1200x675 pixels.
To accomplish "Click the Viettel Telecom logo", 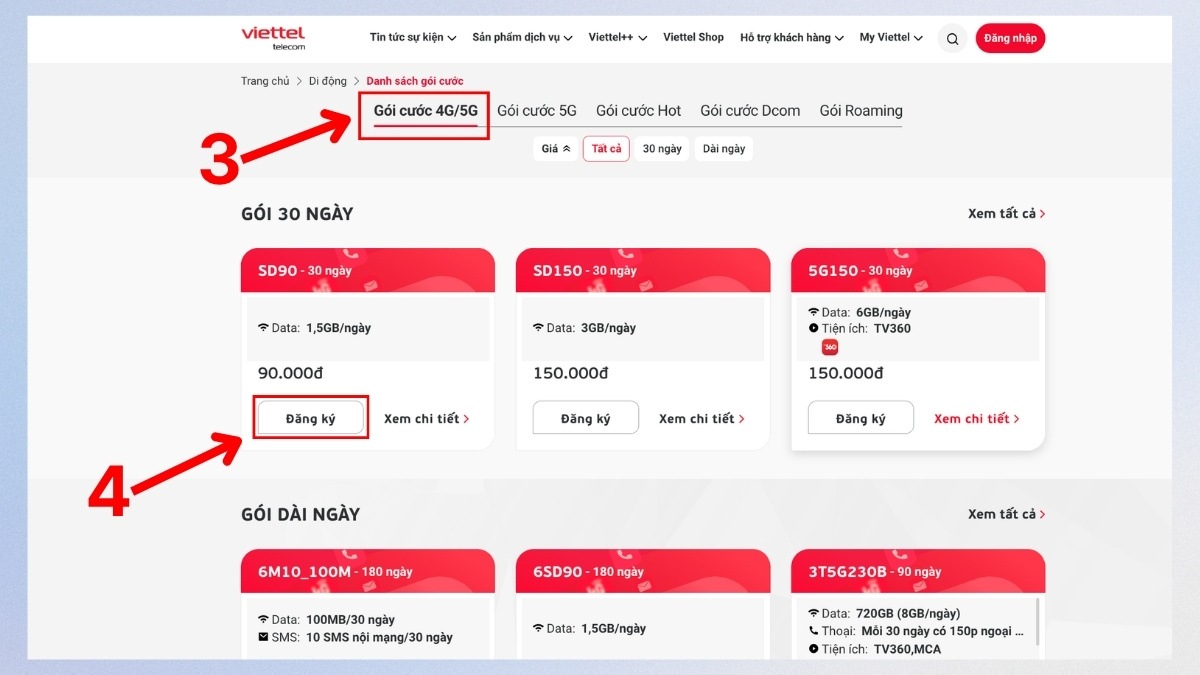I will coord(273,38).
